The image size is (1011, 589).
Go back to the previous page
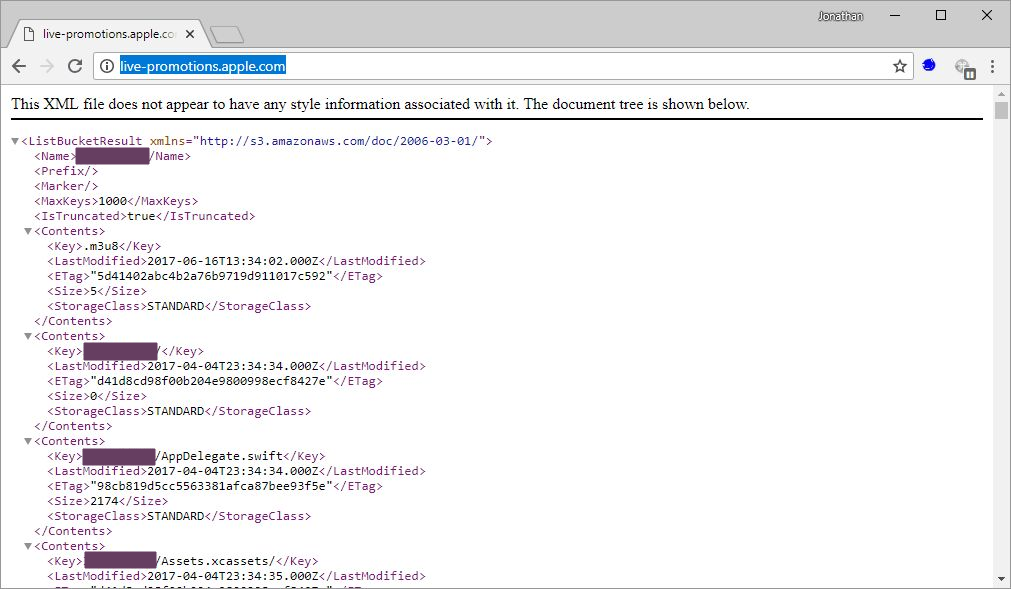click(19, 66)
